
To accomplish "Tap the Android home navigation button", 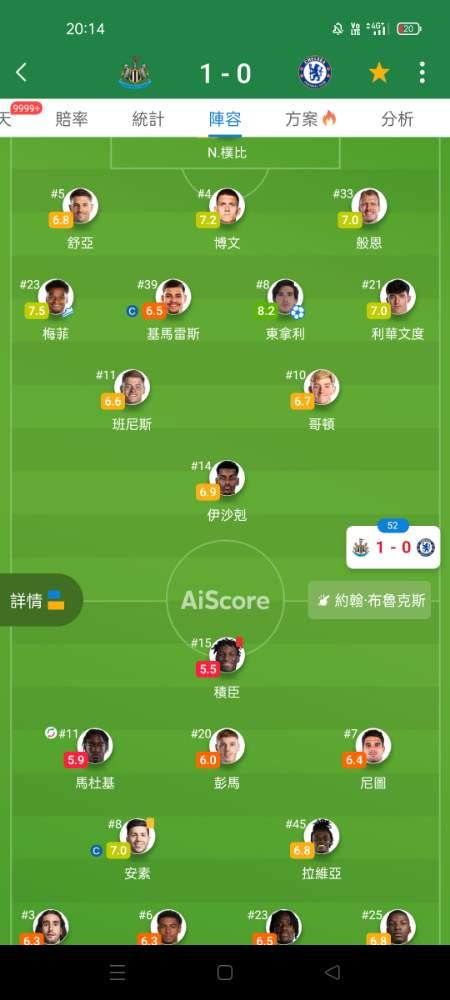I will pos(224,972).
